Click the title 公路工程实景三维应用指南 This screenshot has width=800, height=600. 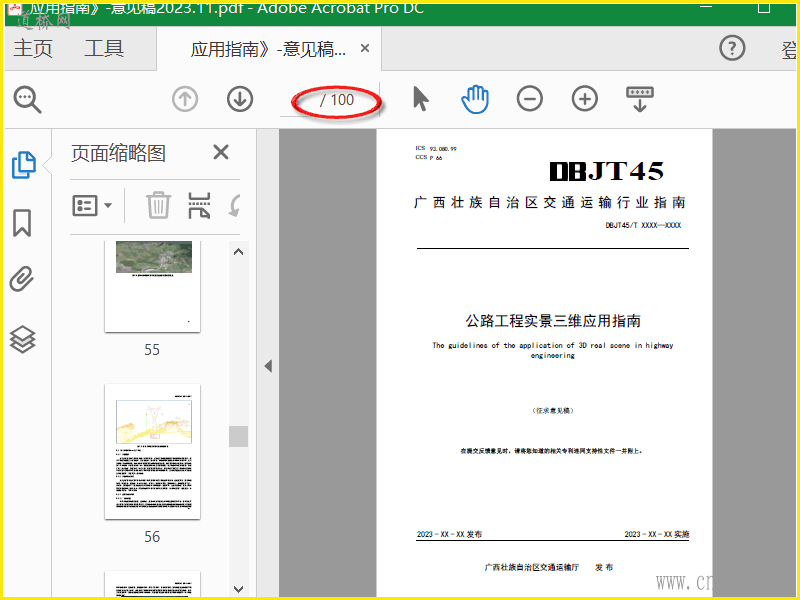point(553,321)
